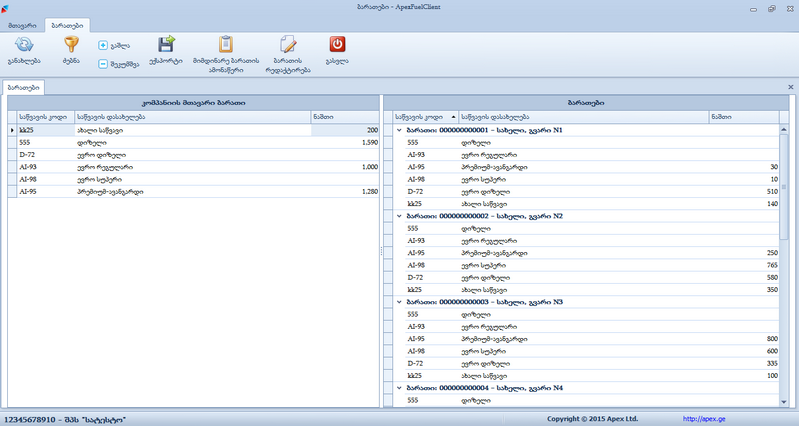The height and width of the screenshot is (426, 799).
Task: Click the splitter handle between the two grids
Action: tap(381, 251)
